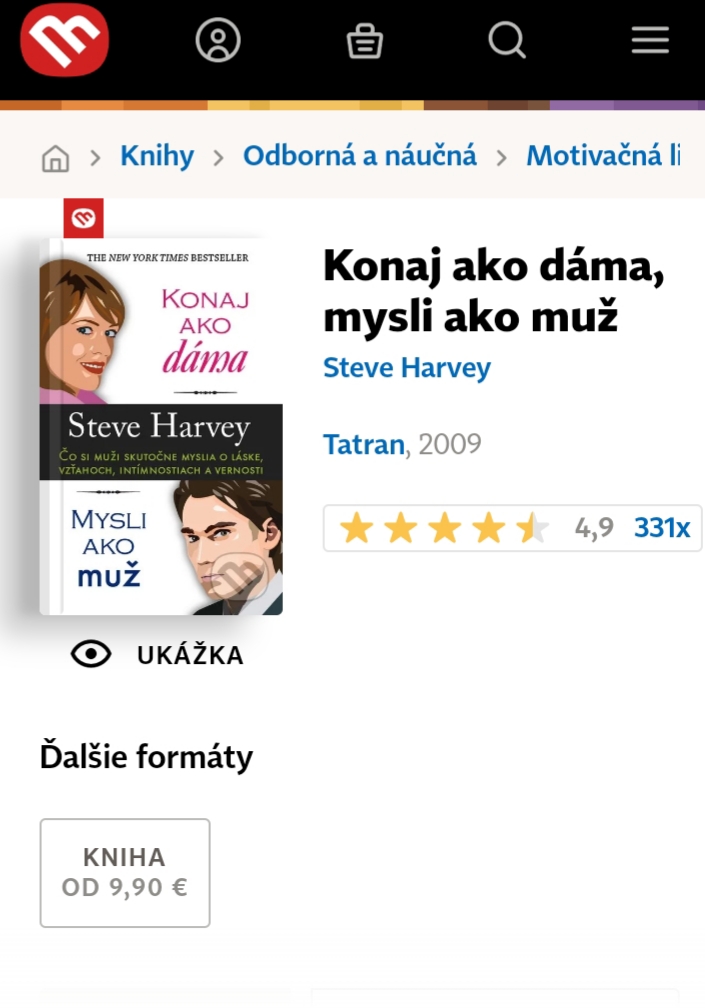The width and height of the screenshot is (705, 1008).
Task: Open the hamburger menu
Action: point(650,41)
